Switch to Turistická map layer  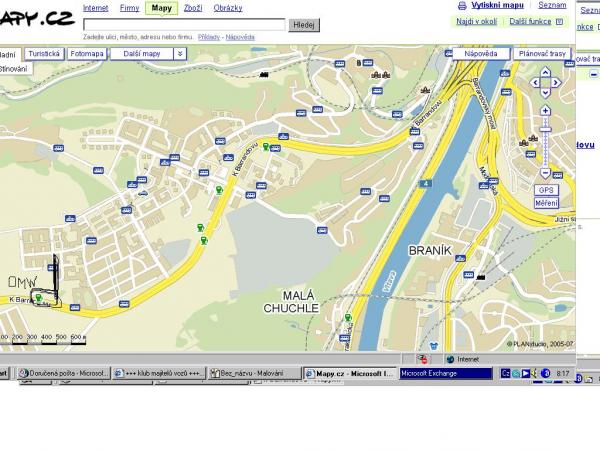[x=45, y=53]
